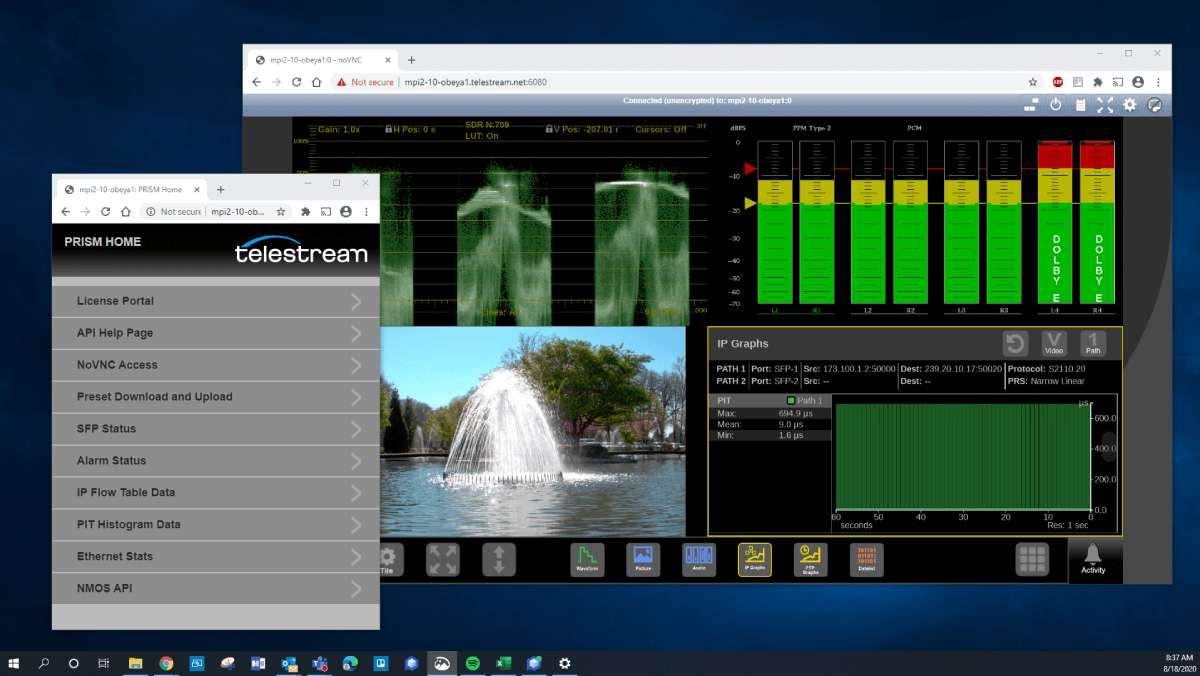Show the Activity bell panel
1200x676 pixels.
point(1093,559)
